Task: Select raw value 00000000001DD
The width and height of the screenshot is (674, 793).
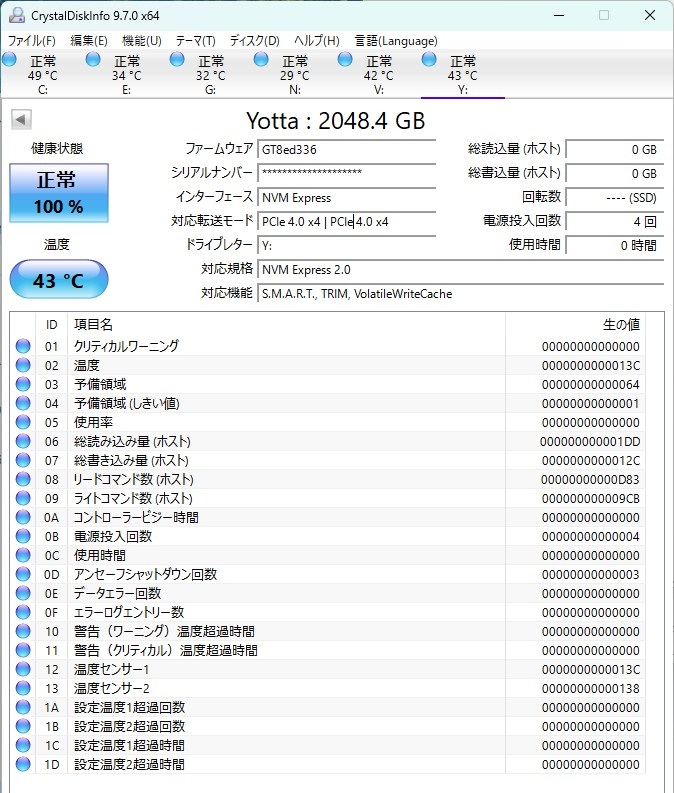Action: point(590,442)
